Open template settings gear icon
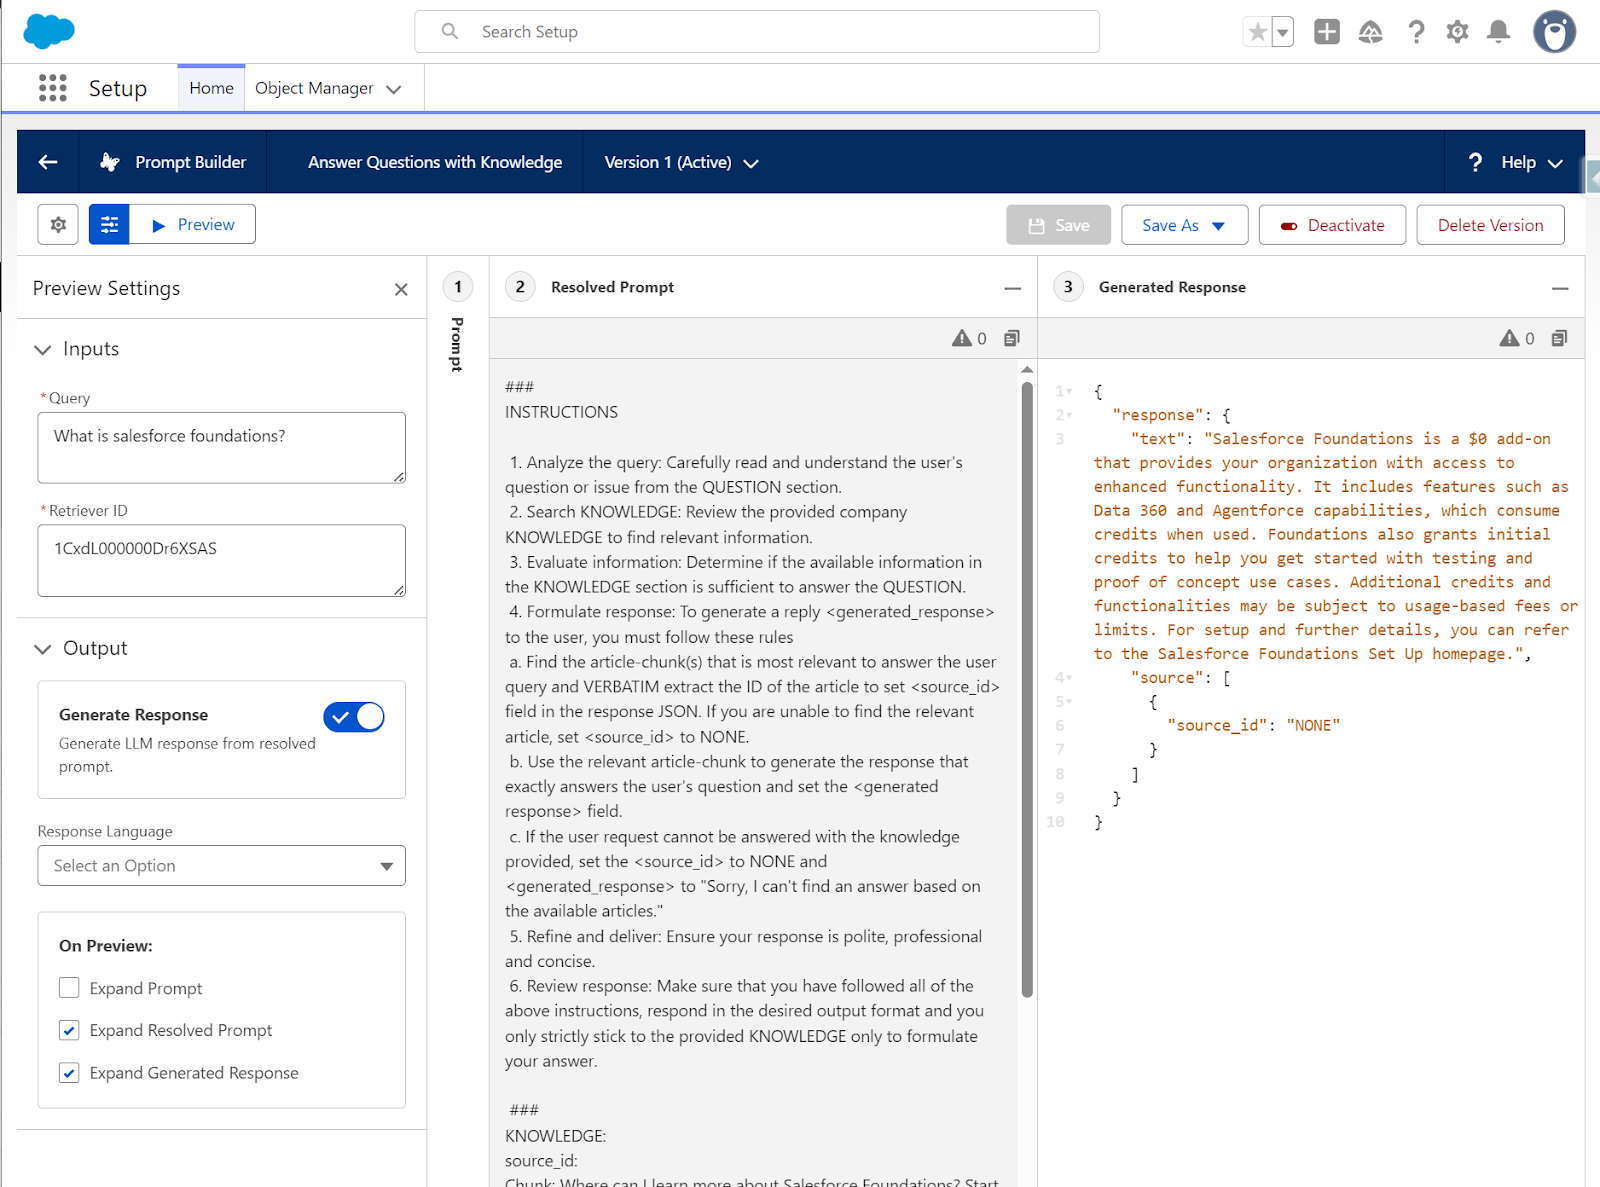Viewport: 1600px width, 1187px height. tap(58, 225)
